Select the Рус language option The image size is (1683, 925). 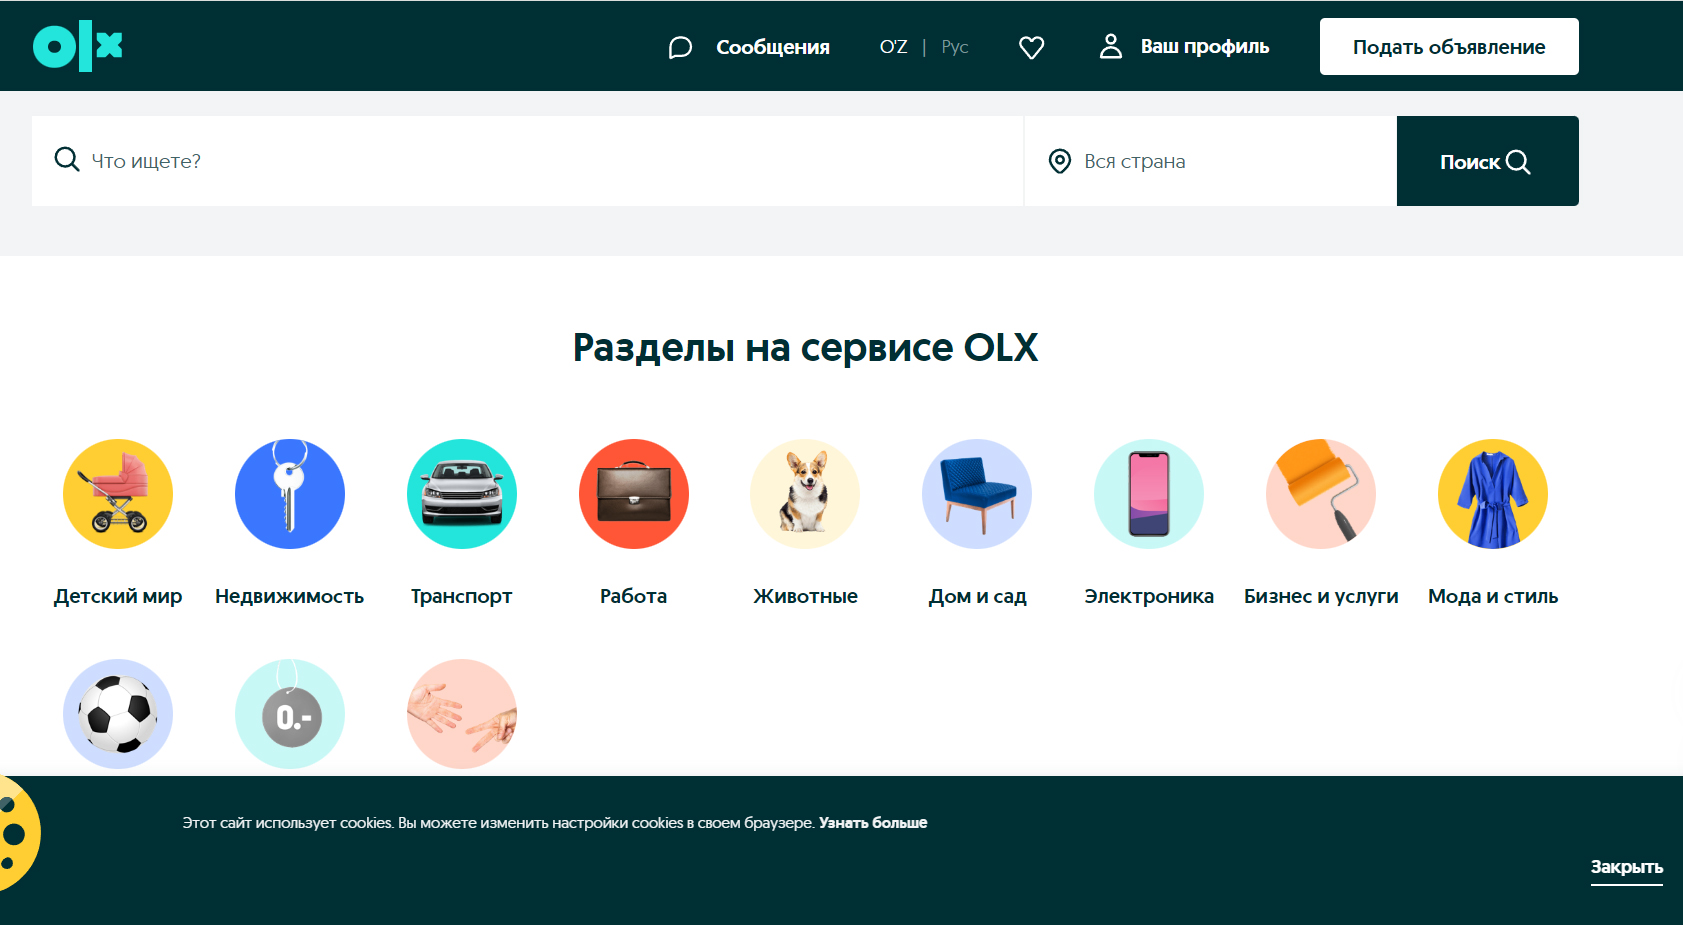[954, 47]
